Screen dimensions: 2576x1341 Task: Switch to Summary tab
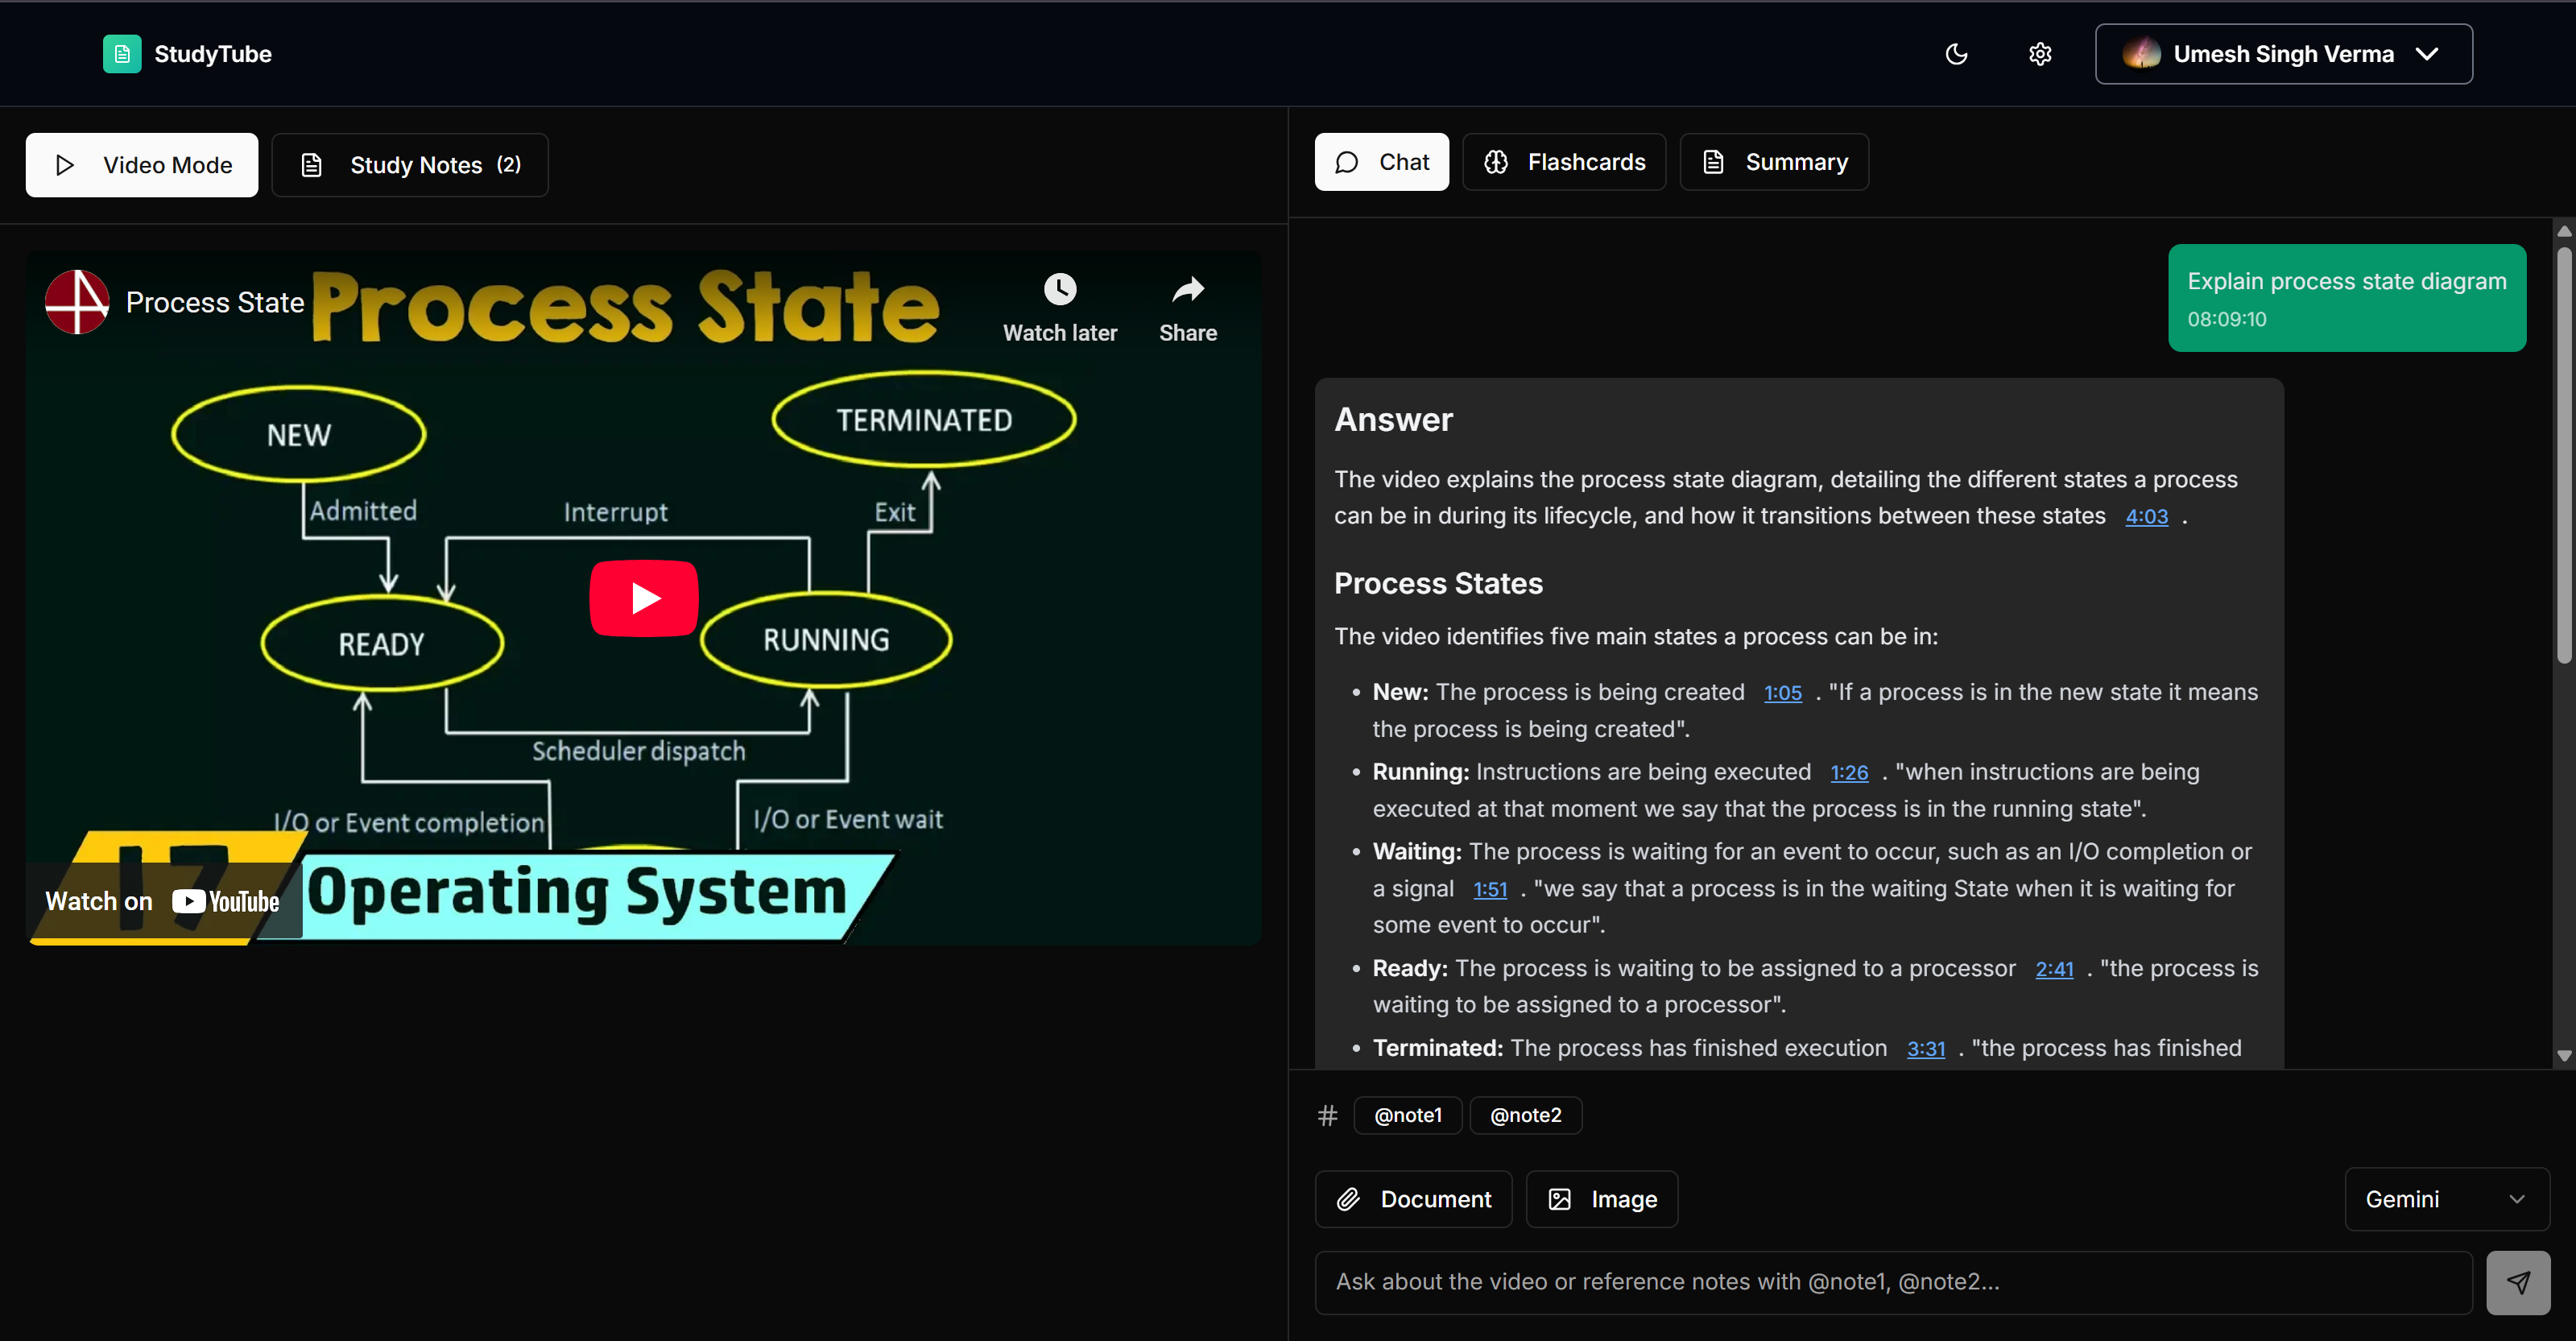[x=1774, y=162]
